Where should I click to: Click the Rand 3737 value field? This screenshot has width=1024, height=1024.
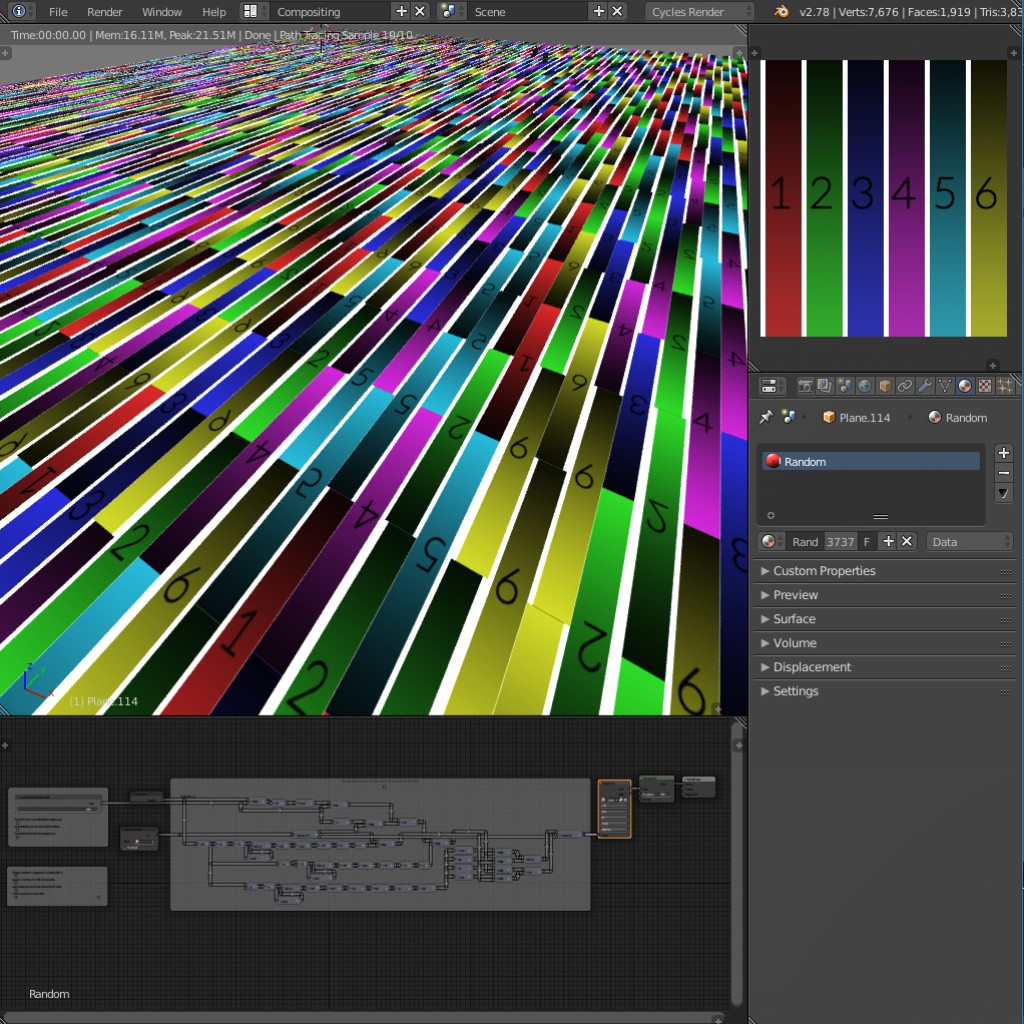click(841, 541)
